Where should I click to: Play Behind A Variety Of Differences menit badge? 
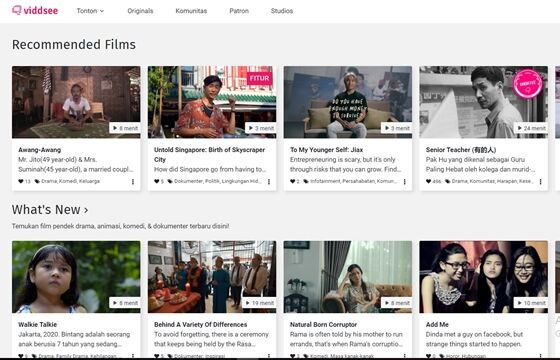[259, 303]
